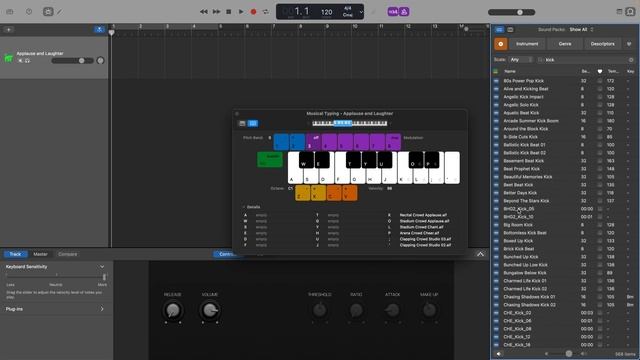The width and height of the screenshot is (640, 360).
Task: Open the Instrument filter tab
Action: click(527, 44)
